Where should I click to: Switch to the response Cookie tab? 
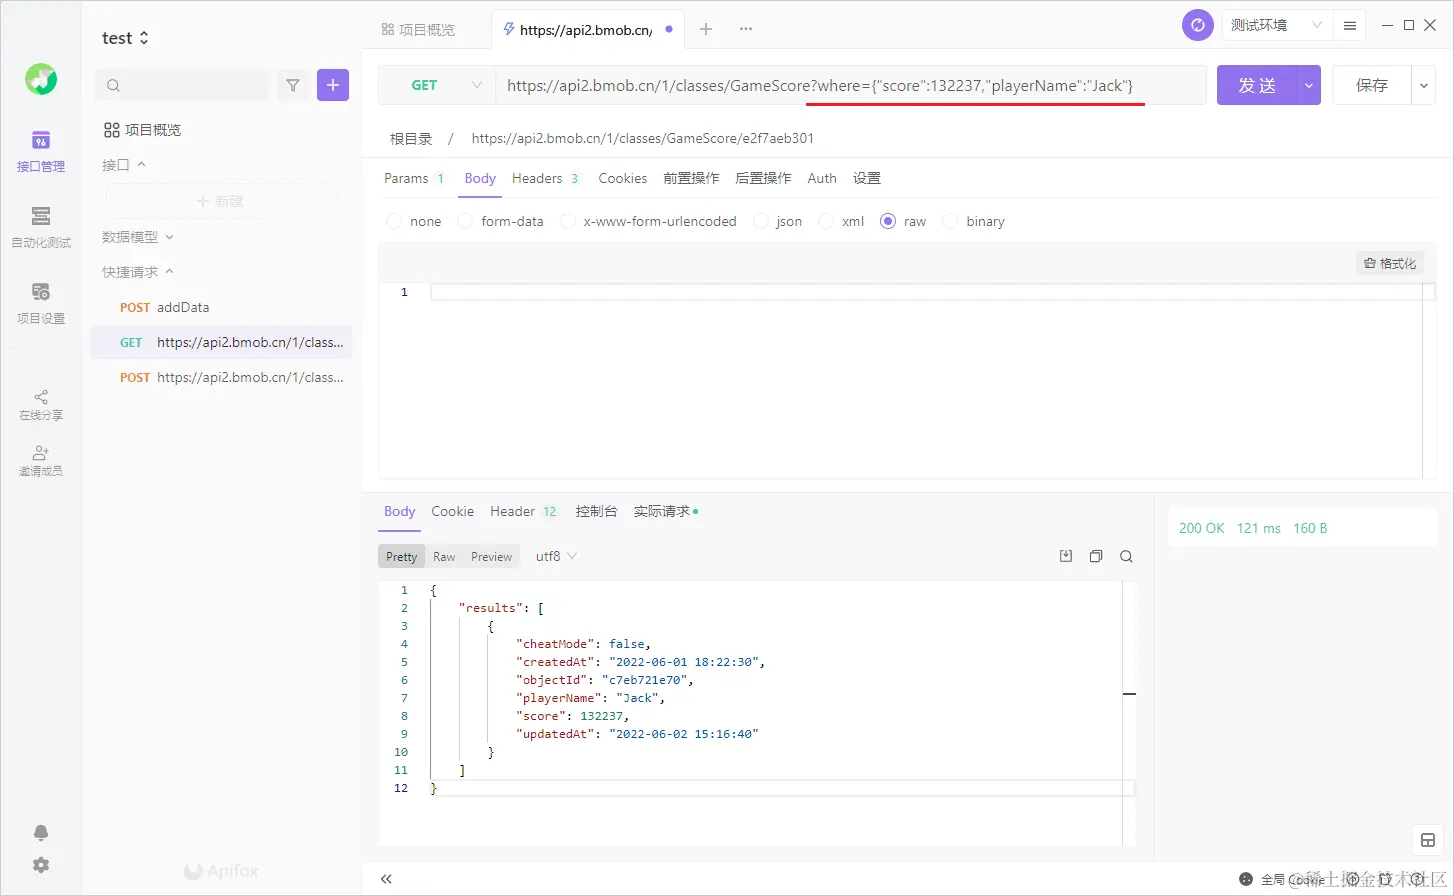pyautogui.click(x=453, y=511)
